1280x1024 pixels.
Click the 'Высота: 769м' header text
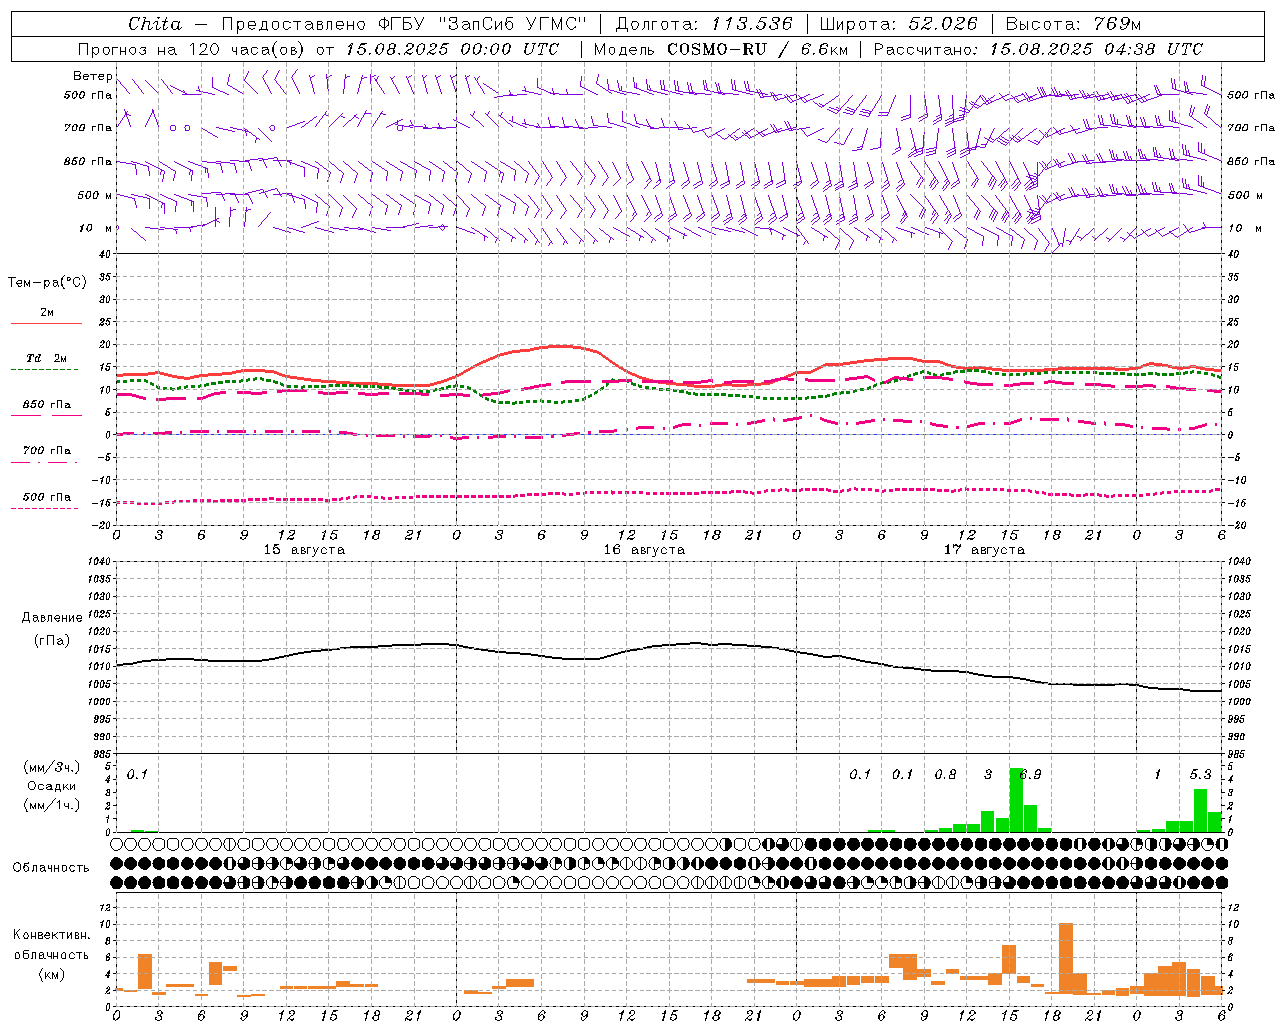[x=1073, y=24]
